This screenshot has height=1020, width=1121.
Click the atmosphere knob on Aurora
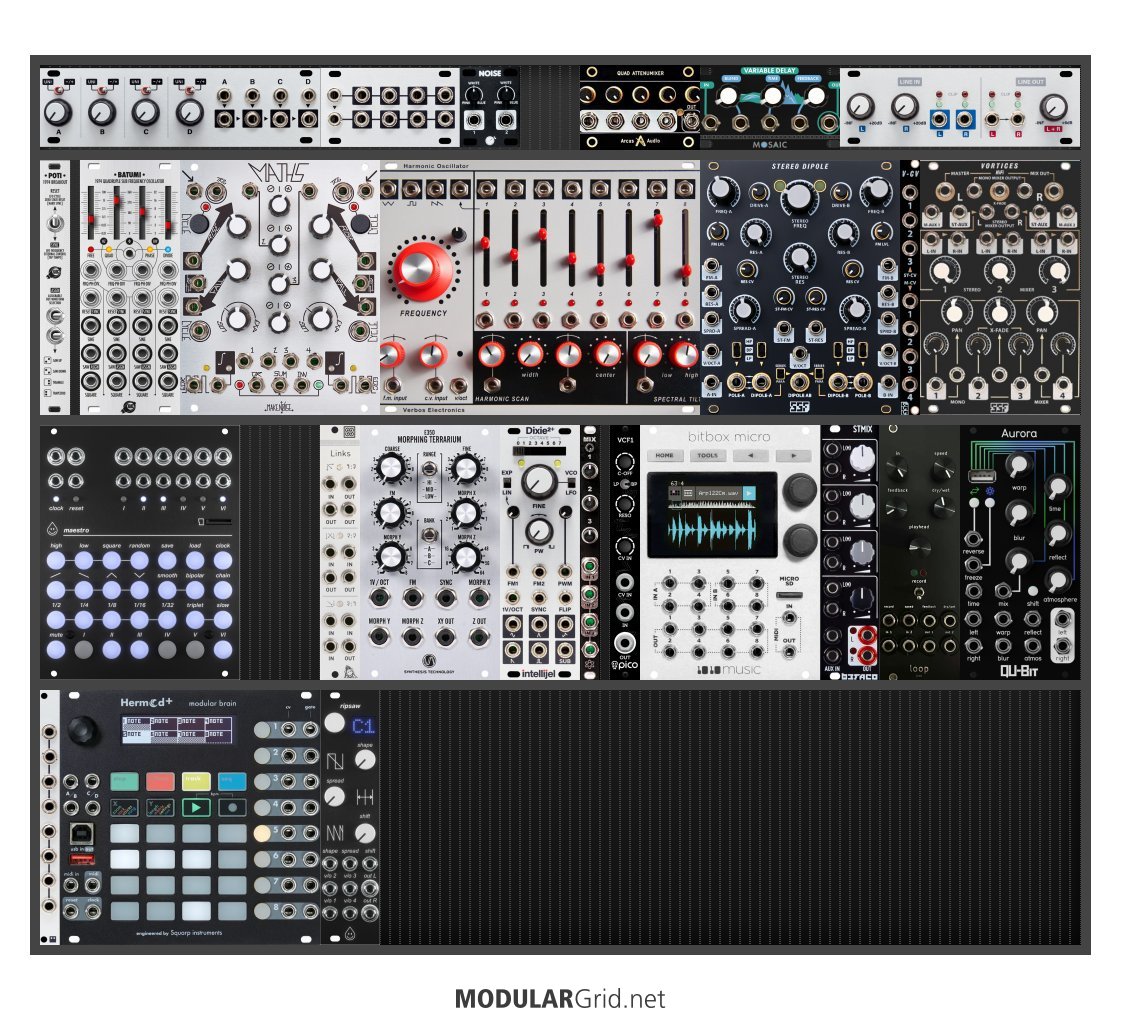pyautogui.click(x=1058, y=580)
